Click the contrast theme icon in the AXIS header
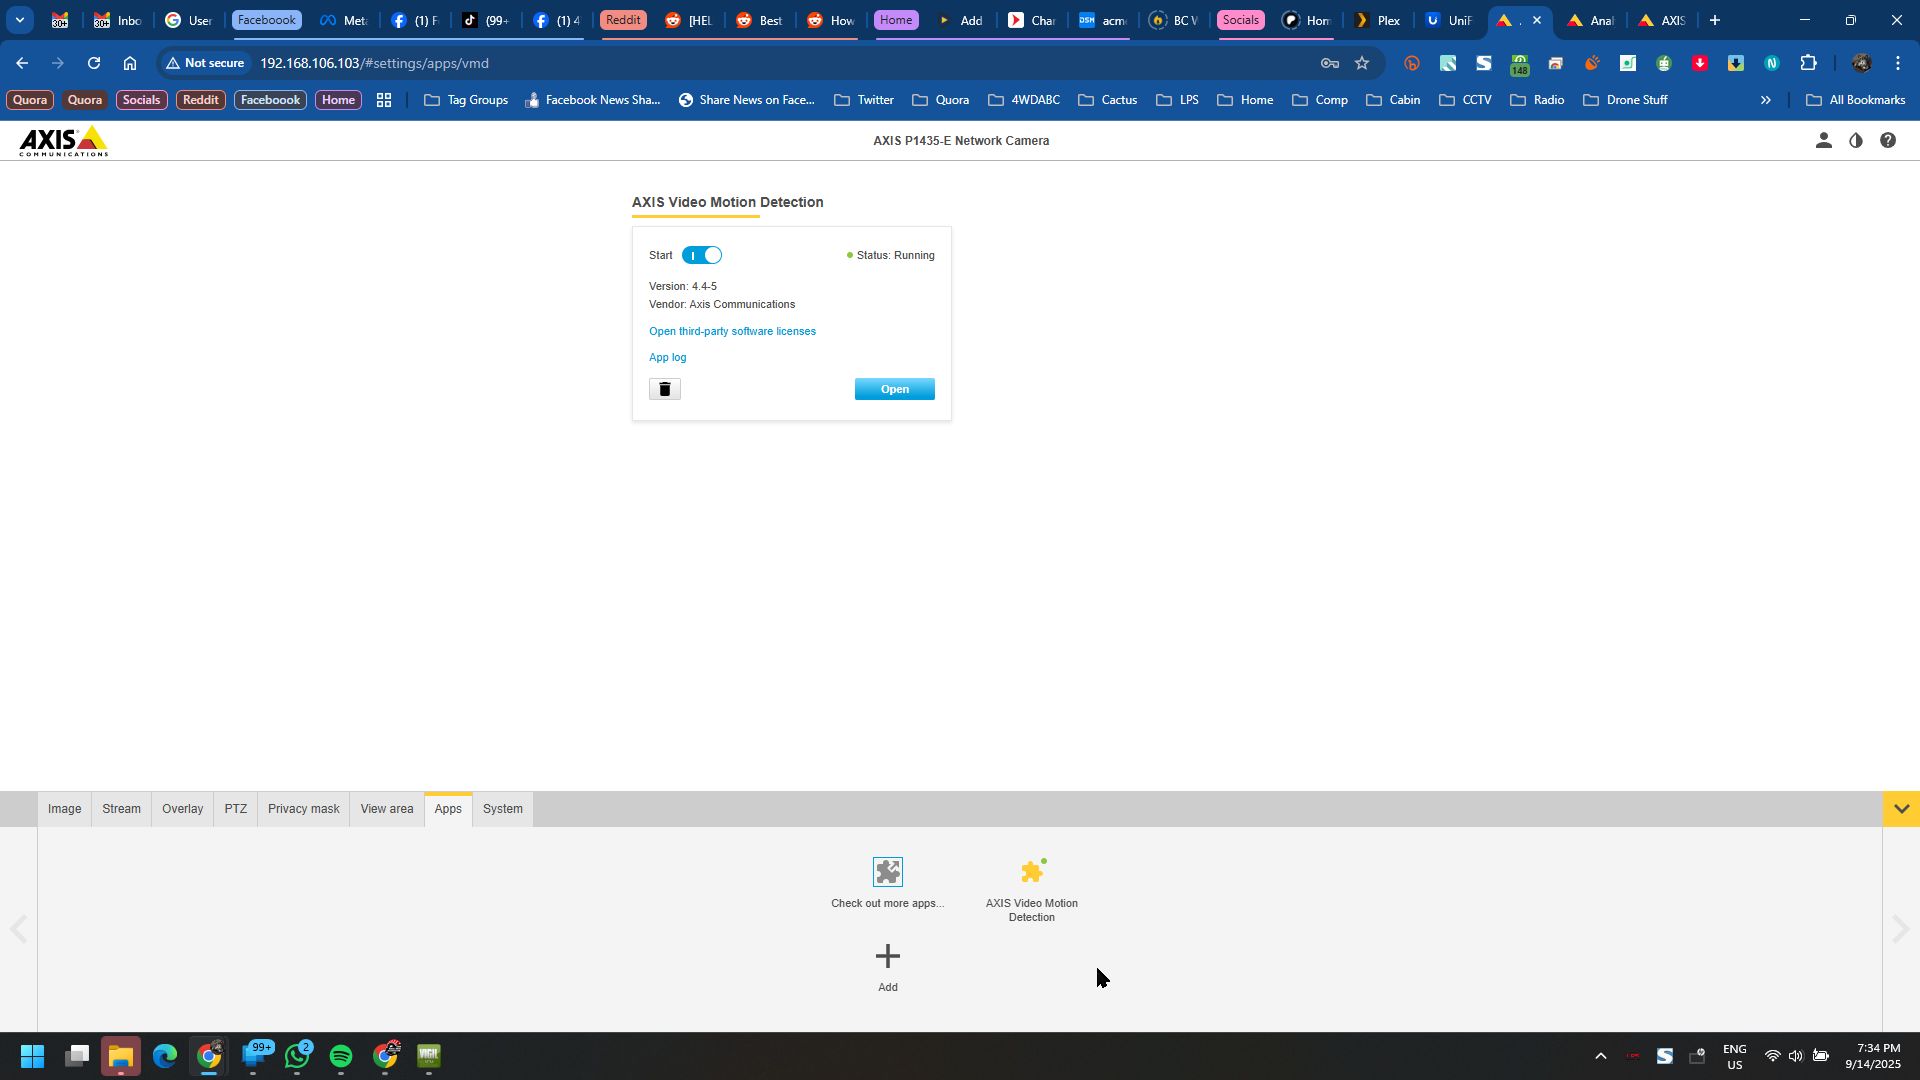The height and width of the screenshot is (1080, 1920). click(1856, 141)
